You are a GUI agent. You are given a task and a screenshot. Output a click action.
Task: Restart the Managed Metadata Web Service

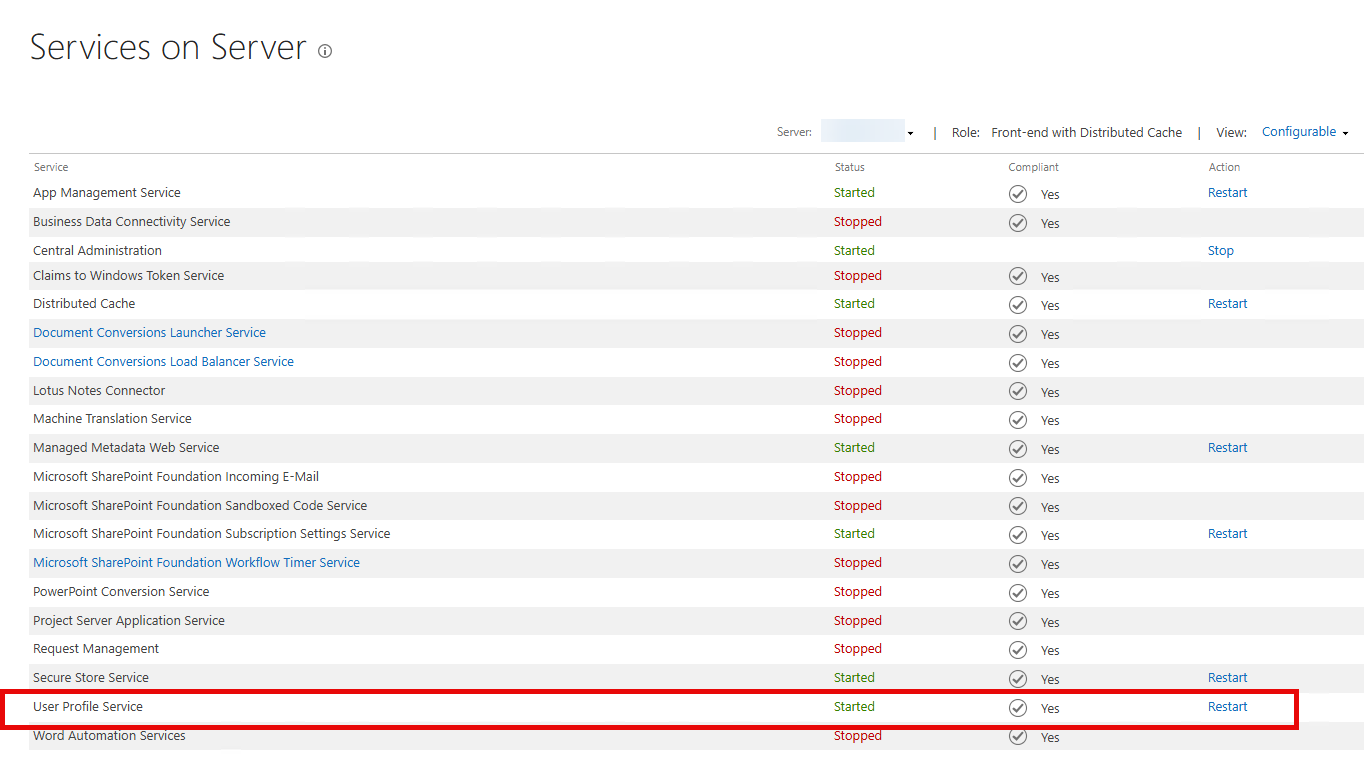point(1227,448)
